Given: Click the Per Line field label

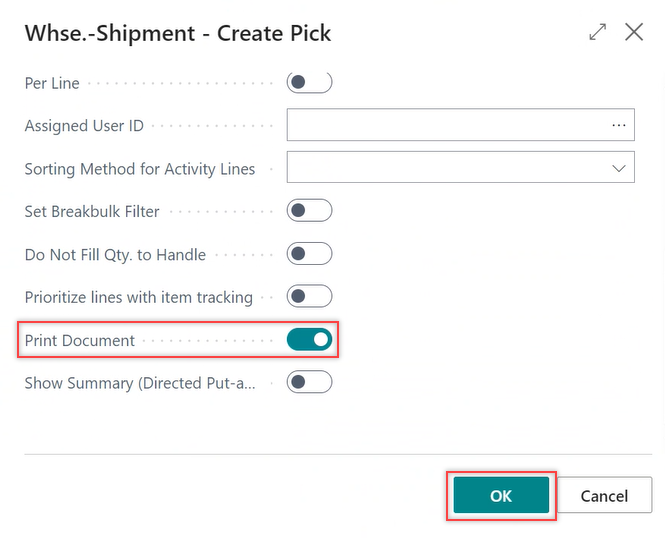Looking at the screenshot, I should click(52, 83).
